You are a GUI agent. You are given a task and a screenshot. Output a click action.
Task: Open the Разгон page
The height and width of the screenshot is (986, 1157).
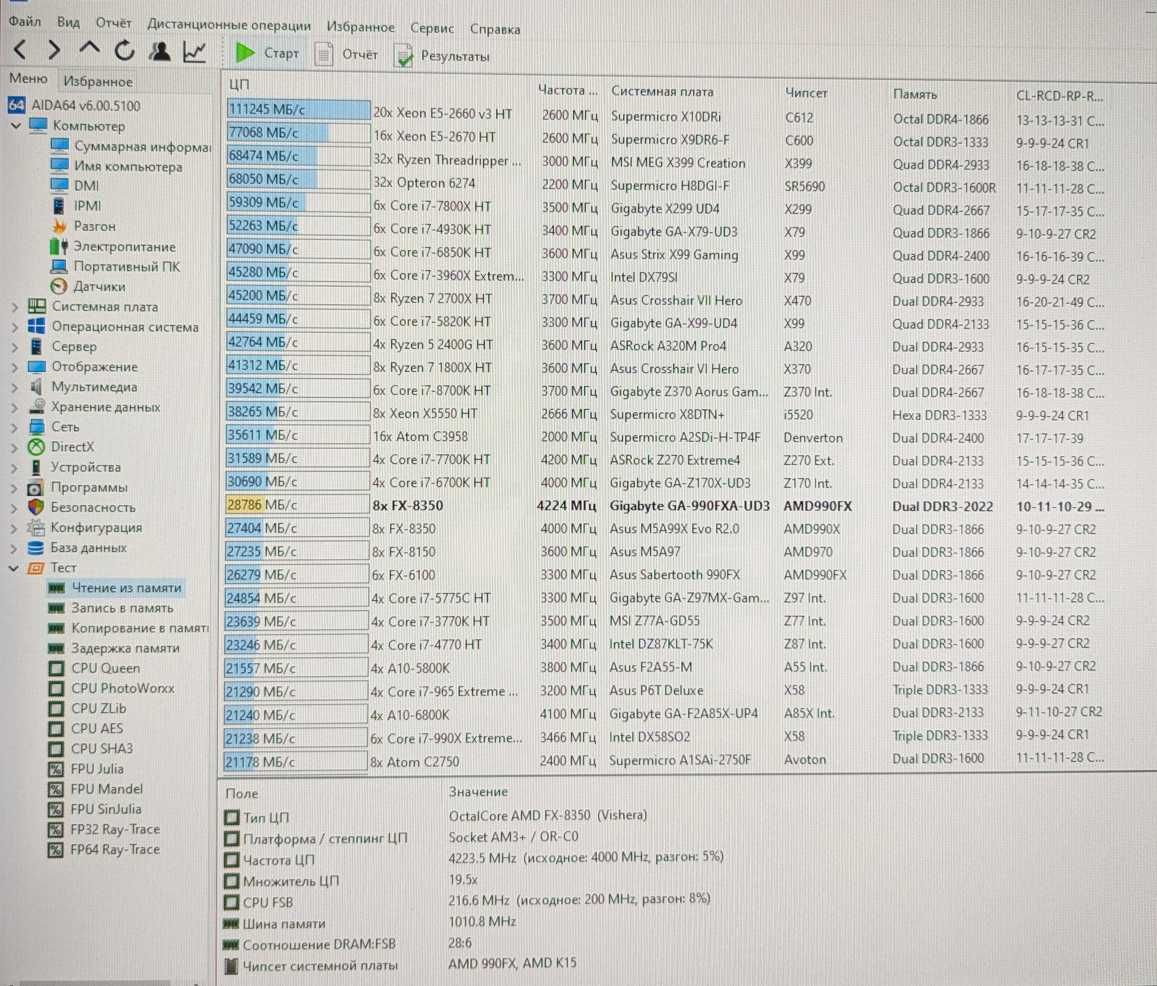(83, 226)
